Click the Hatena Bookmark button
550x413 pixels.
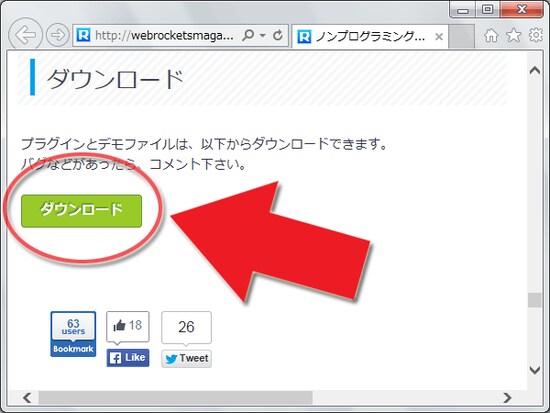click(x=73, y=349)
